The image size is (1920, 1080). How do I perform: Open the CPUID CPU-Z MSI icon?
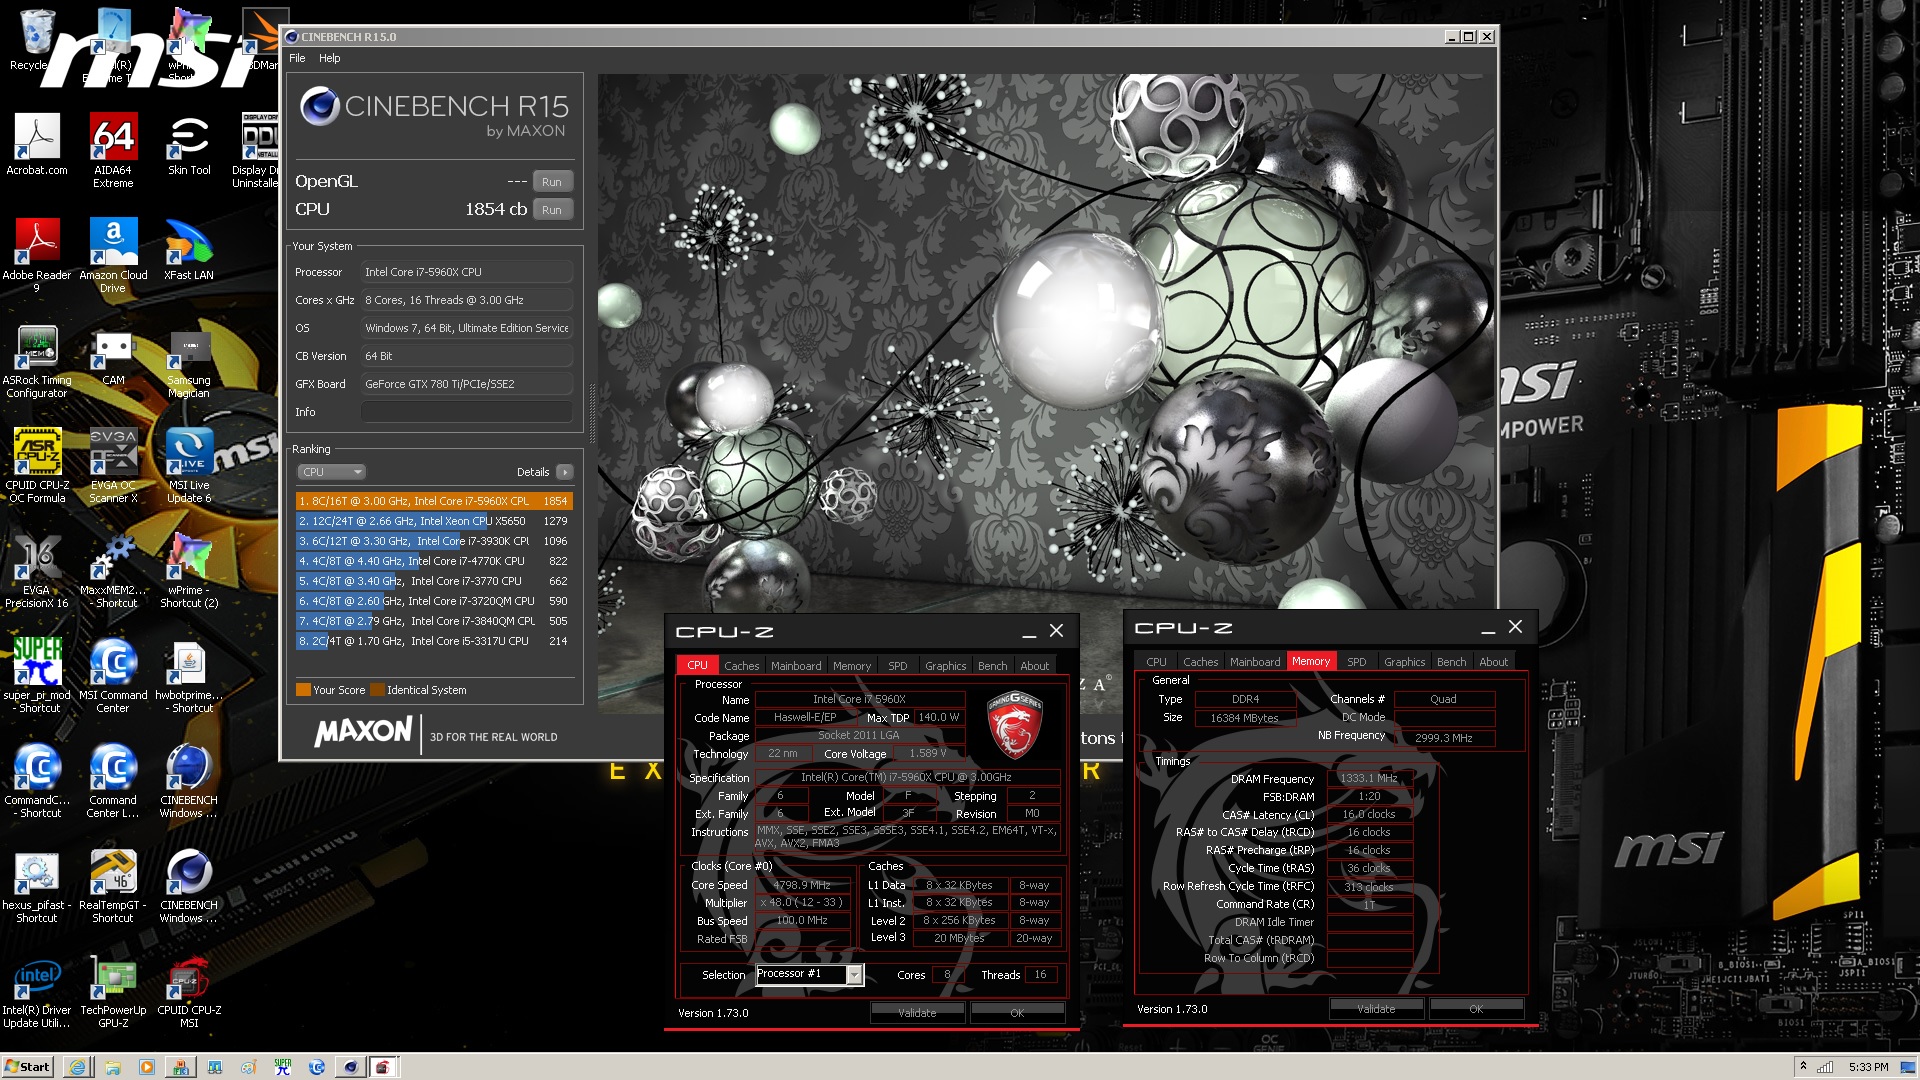(189, 992)
